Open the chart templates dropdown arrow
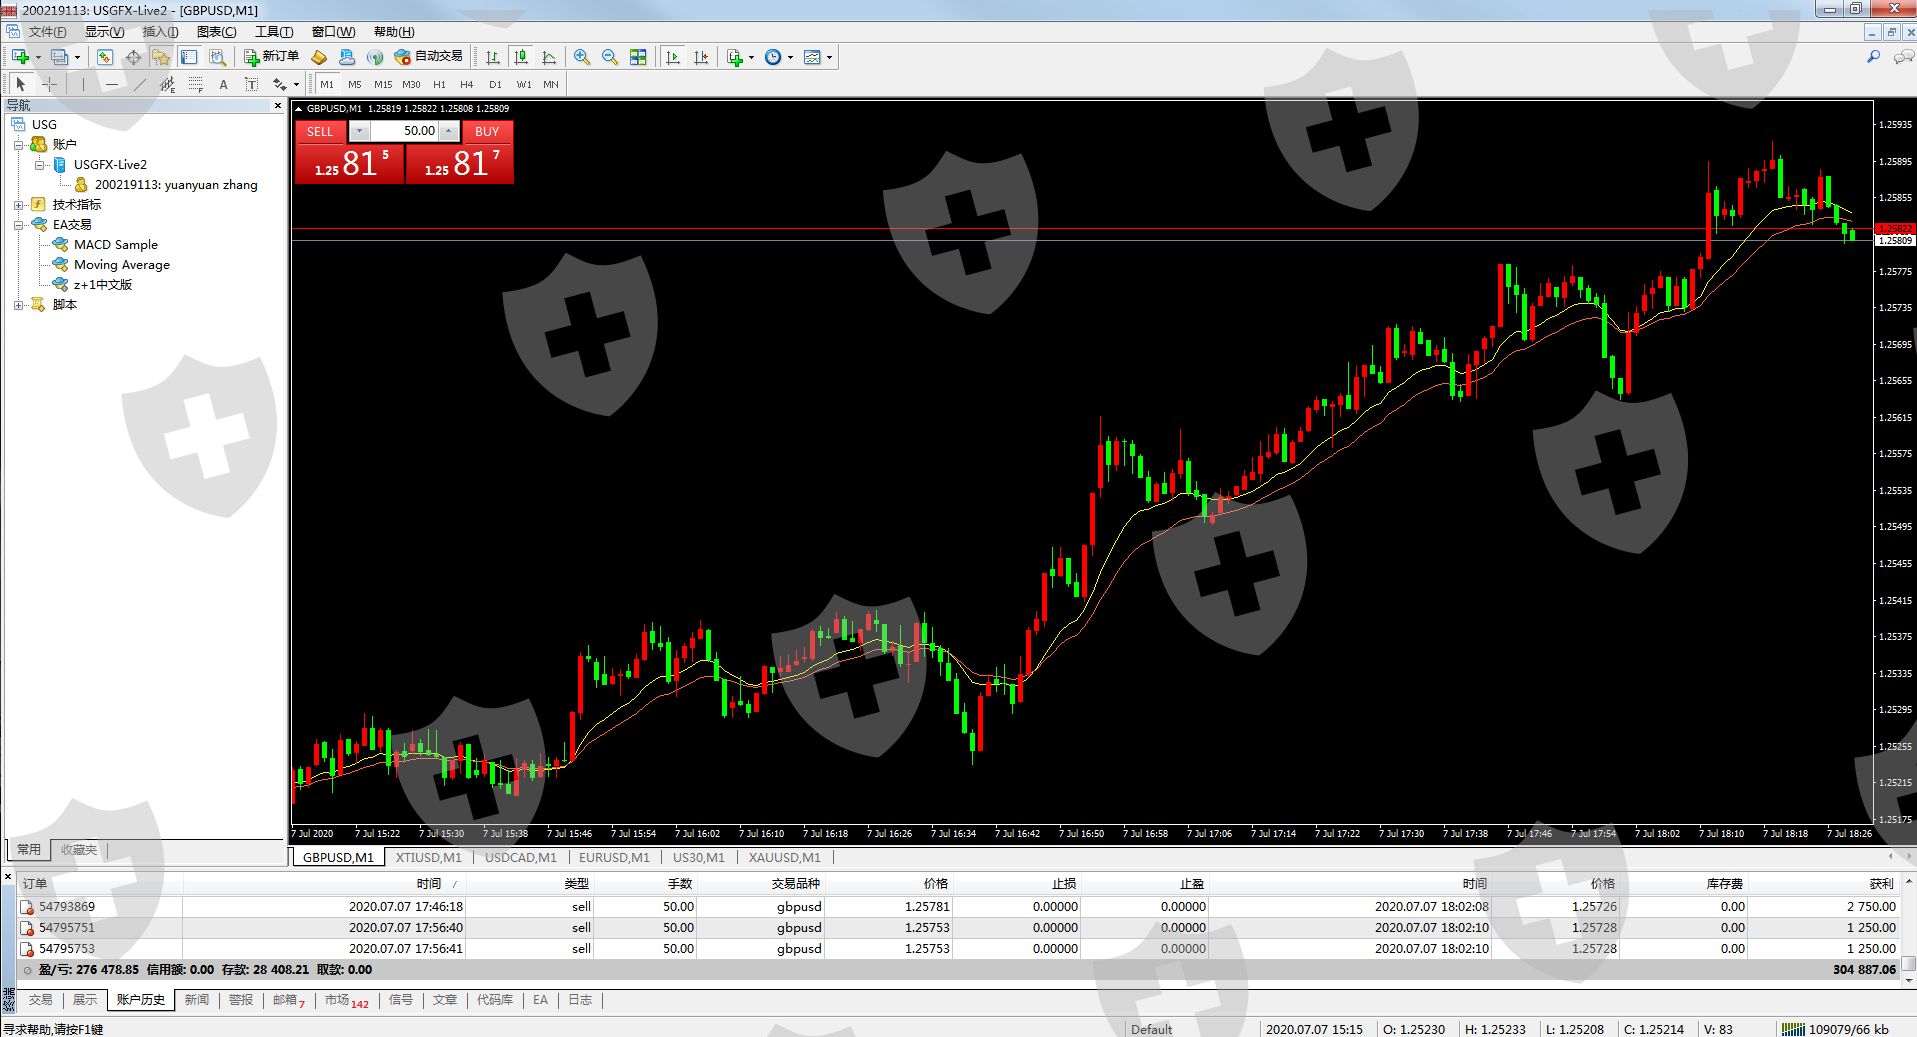 pos(829,57)
